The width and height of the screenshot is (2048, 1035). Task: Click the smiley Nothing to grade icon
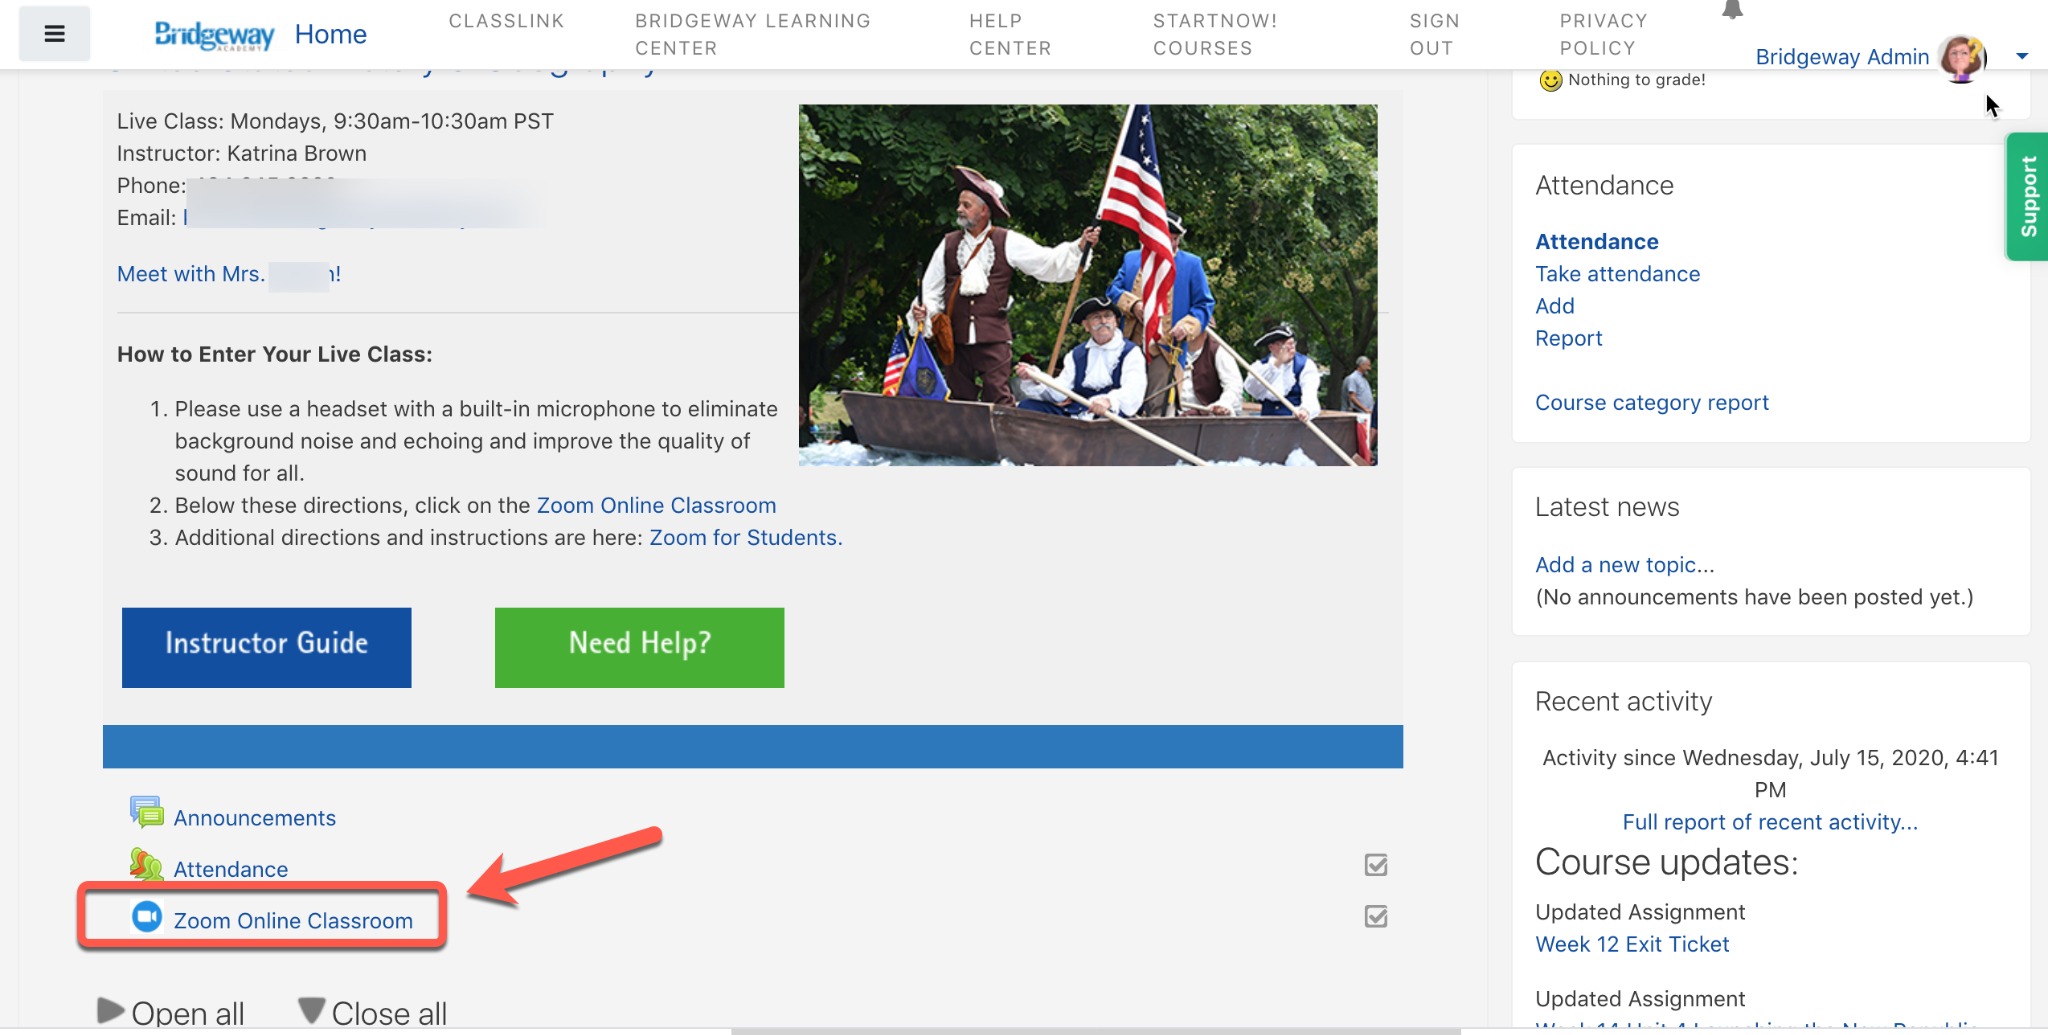click(1550, 80)
